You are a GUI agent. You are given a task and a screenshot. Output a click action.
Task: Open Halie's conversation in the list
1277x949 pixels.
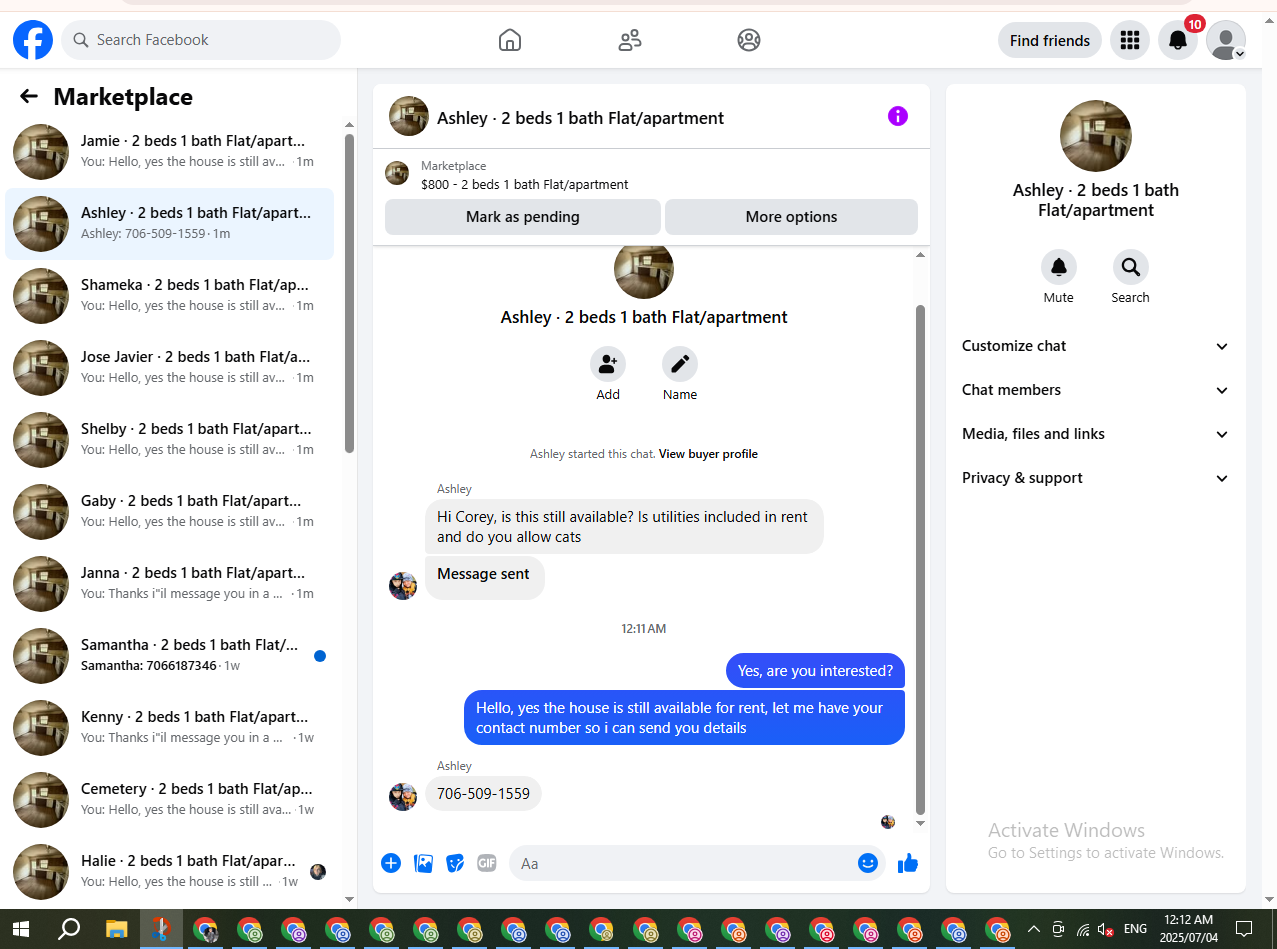[170, 872]
